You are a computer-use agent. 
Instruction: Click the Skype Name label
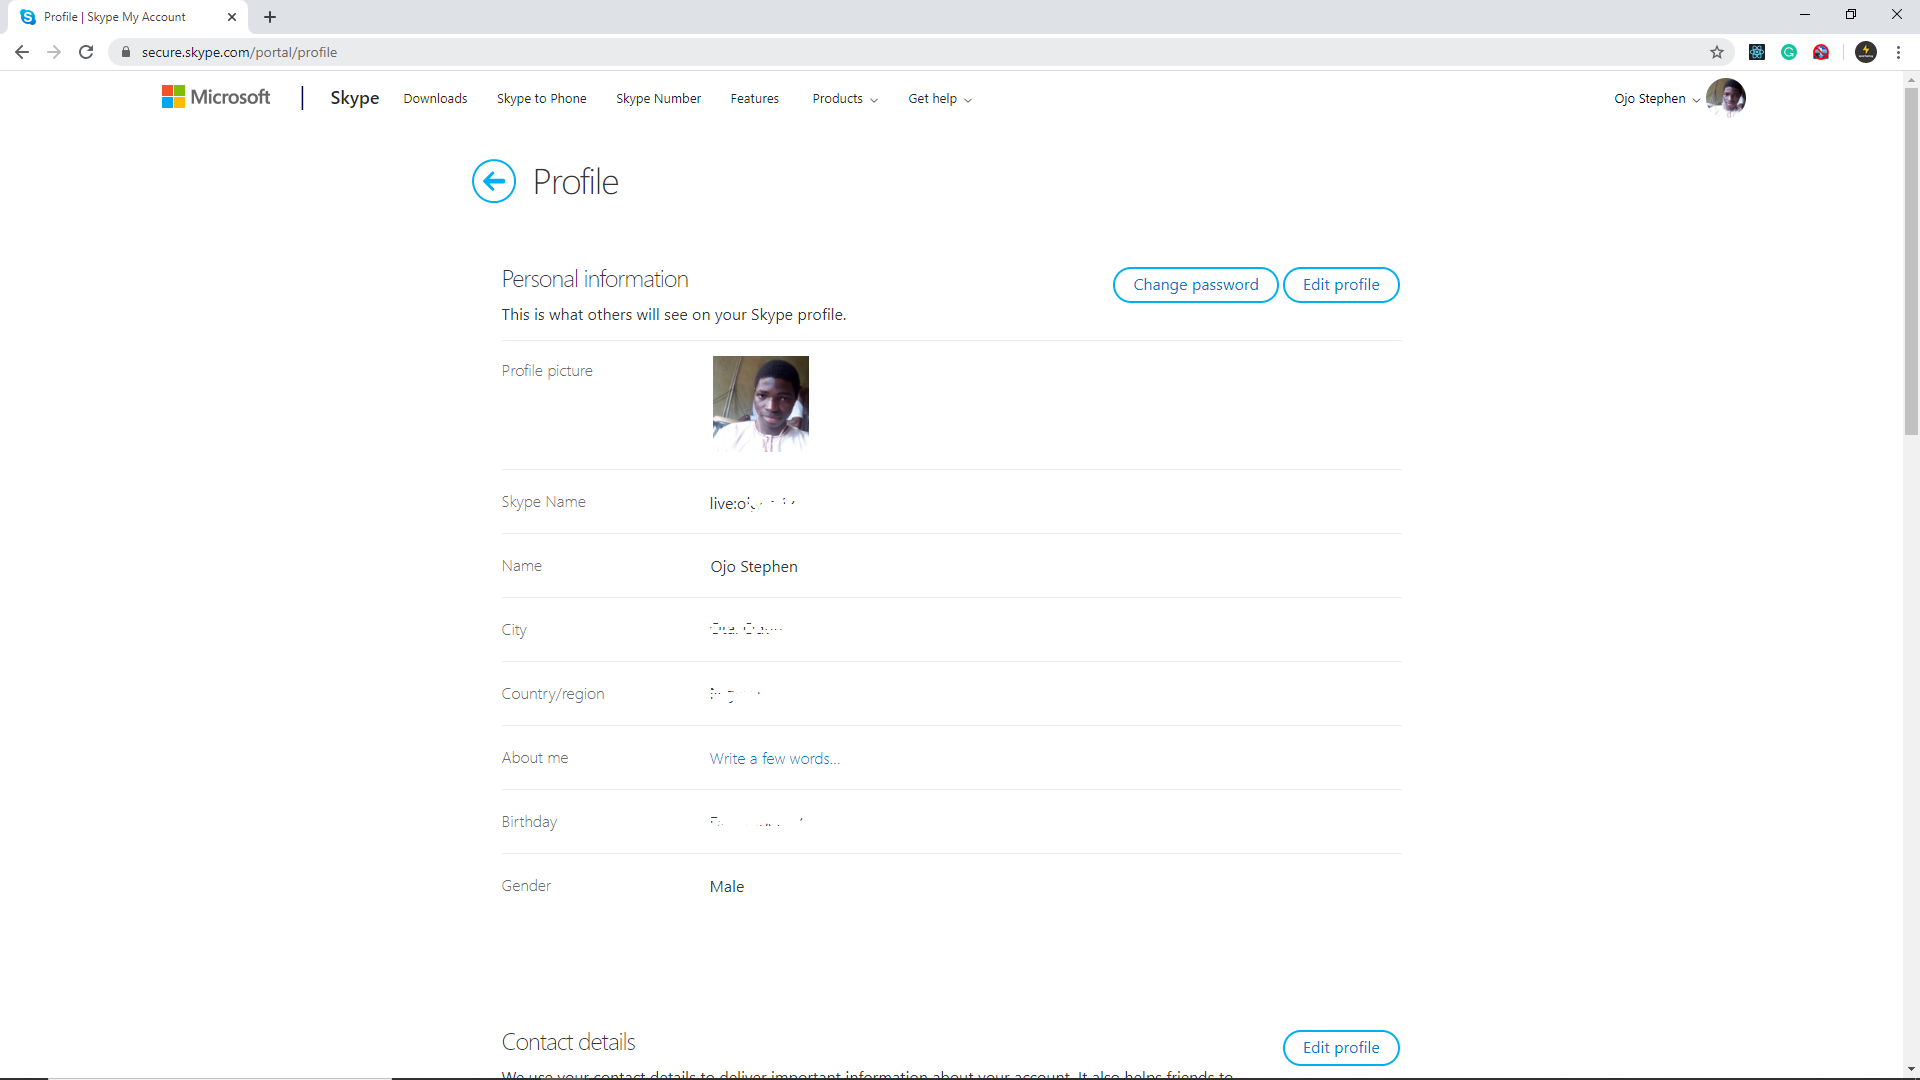[x=544, y=502]
